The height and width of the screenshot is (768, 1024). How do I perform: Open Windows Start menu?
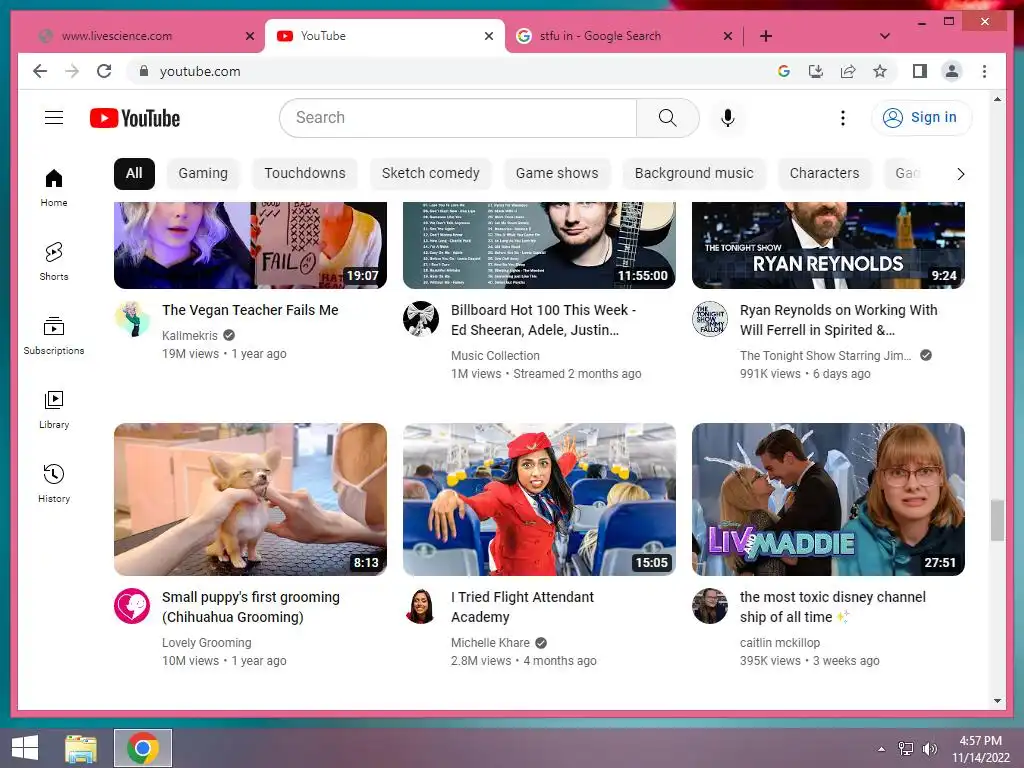25,748
